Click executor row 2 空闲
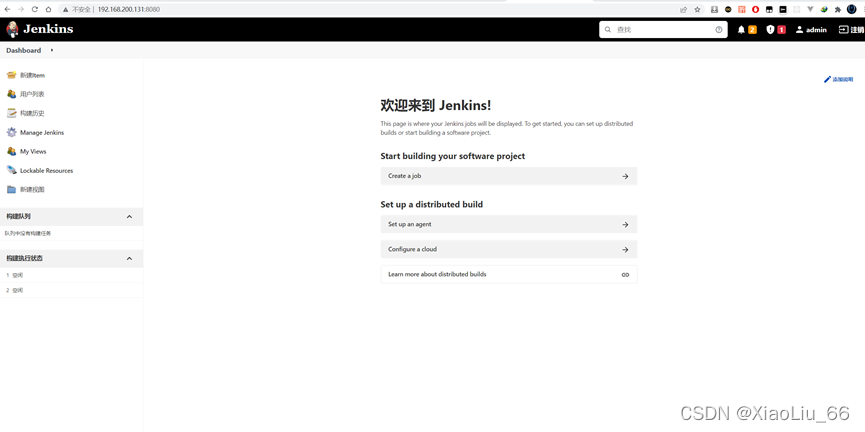This screenshot has width=865, height=432. click(x=72, y=290)
